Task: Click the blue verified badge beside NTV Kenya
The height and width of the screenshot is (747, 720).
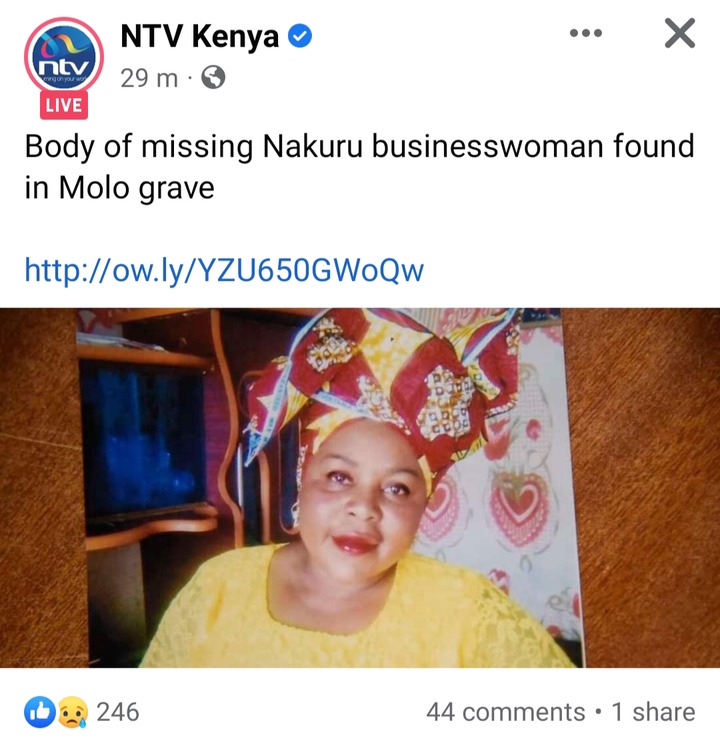Action: [x=300, y=36]
